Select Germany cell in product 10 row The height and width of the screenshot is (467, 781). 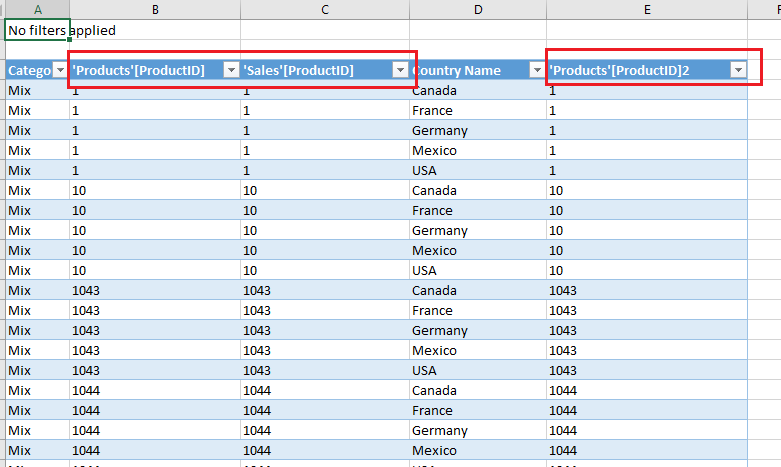(478, 230)
